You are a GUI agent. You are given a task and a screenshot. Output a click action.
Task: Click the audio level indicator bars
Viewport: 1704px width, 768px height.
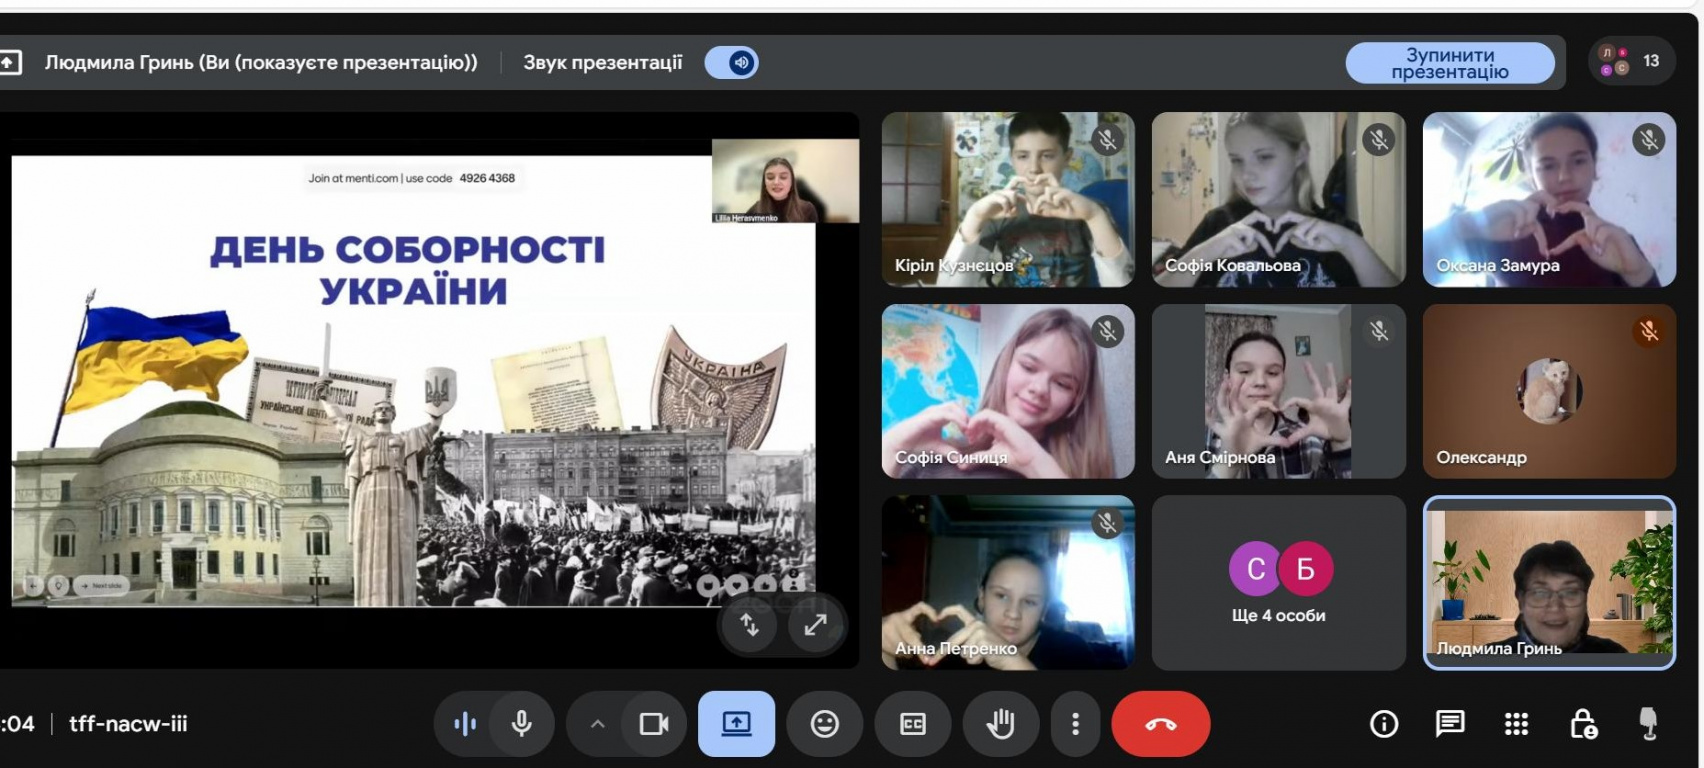coord(465,724)
